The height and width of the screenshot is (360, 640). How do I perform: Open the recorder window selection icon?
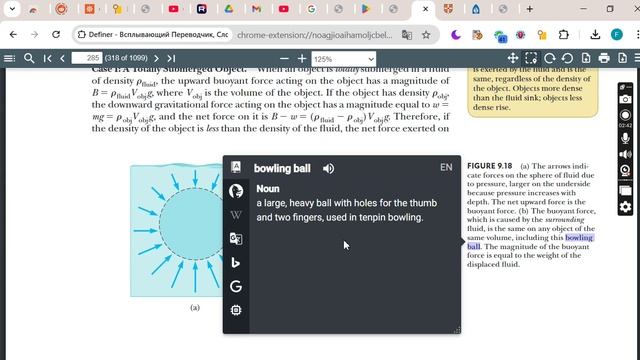point(625,191)
